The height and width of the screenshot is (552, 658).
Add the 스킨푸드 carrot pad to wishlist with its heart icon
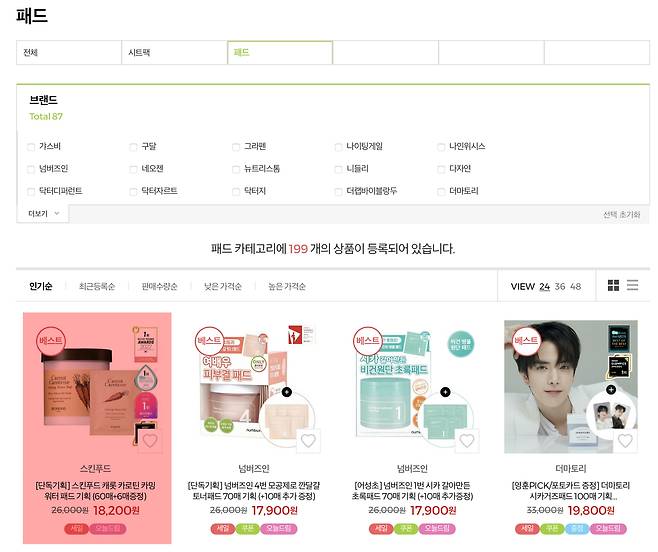(x=150, y=440)
